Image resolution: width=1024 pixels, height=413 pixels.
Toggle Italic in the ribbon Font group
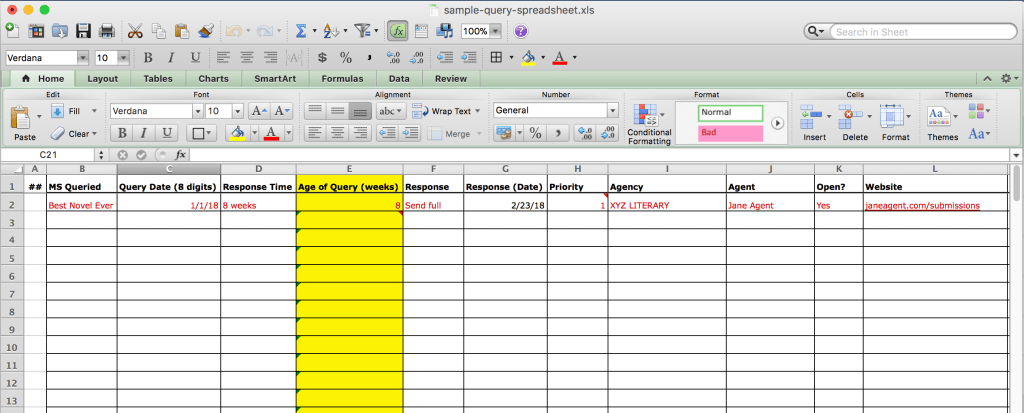[x=144, y=133]
